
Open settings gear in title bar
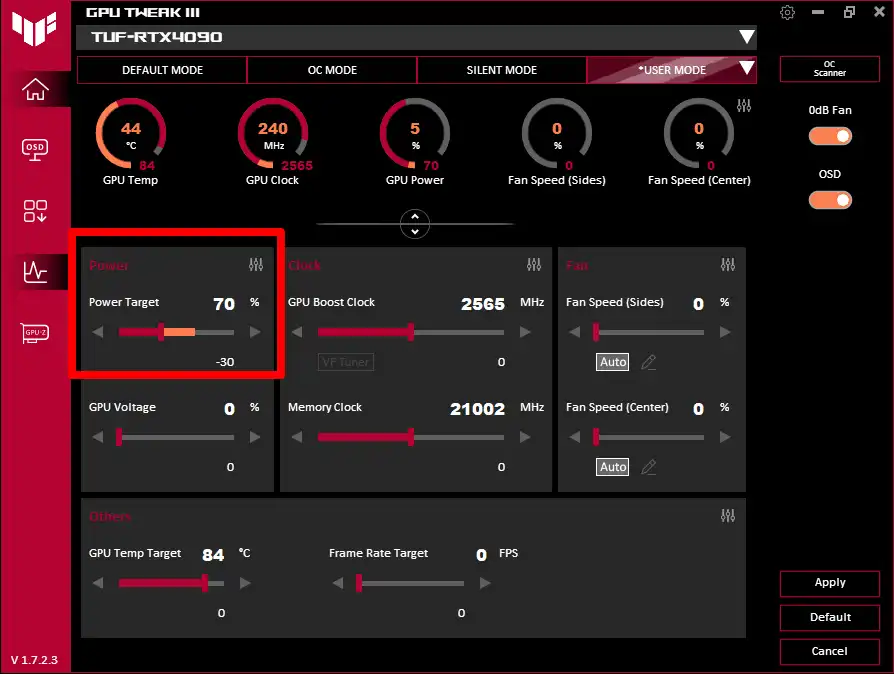tap(787, 12)
